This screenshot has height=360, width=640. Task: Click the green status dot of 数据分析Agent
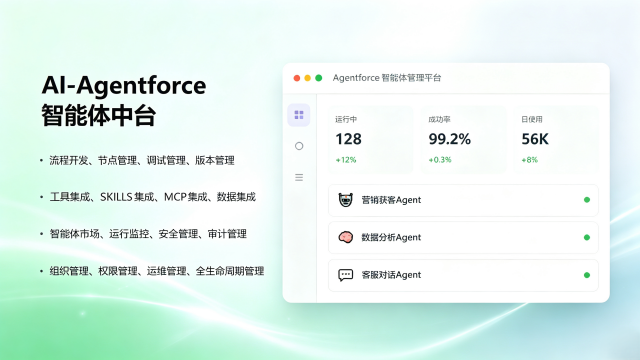pos(587,238)
